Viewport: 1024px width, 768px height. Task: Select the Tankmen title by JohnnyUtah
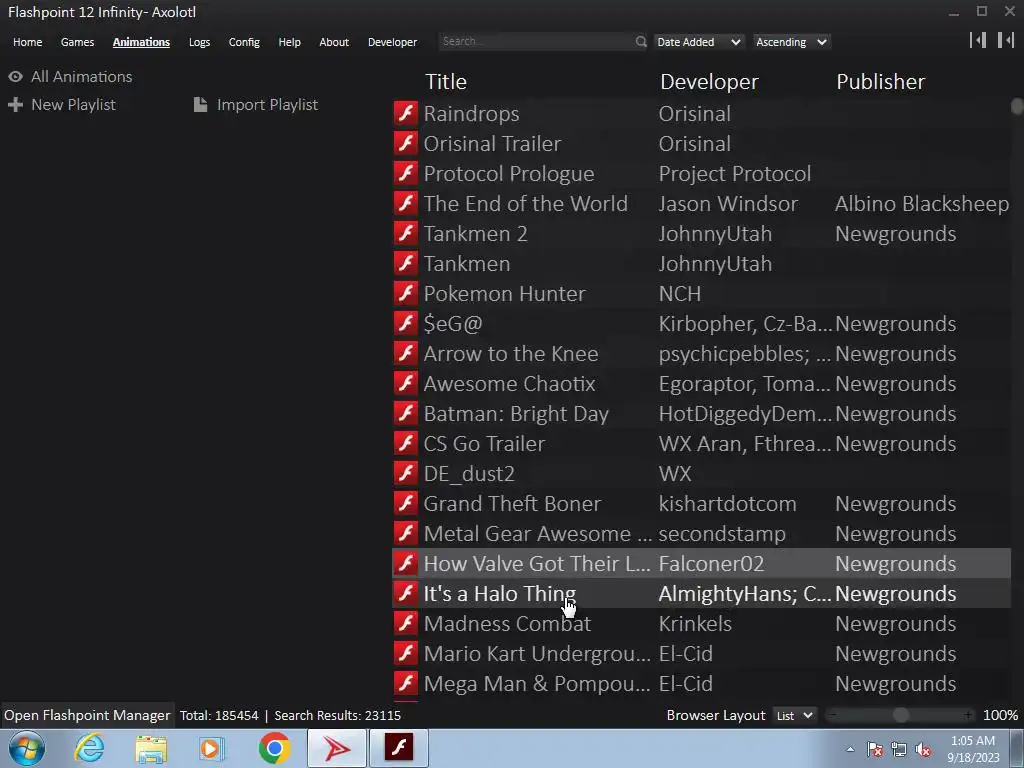click(467, 264)
